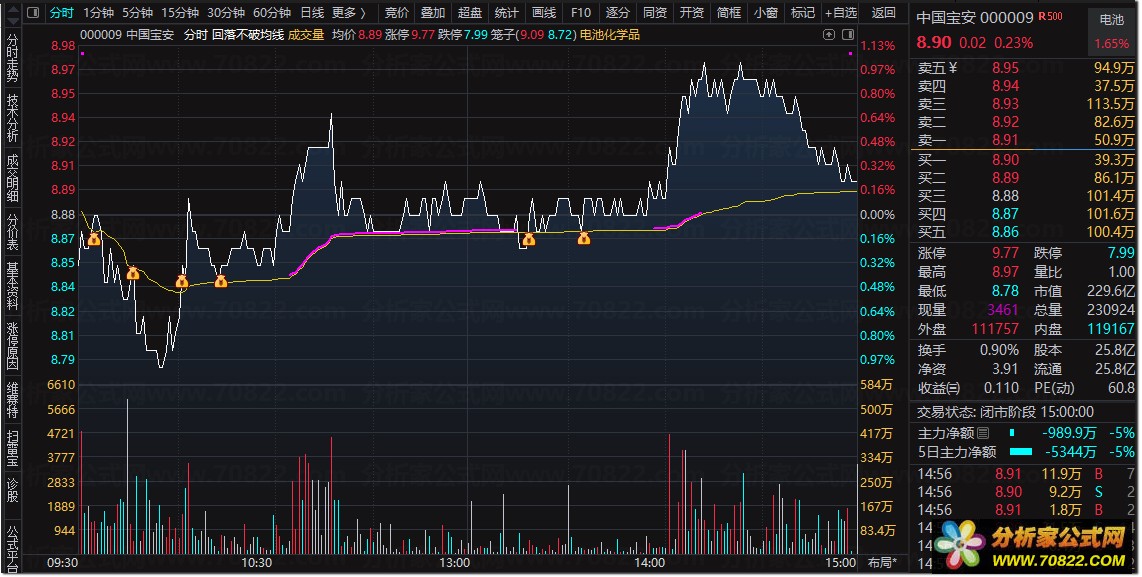This screenshot has width=1142, height=577.
Task: Click the 卖五 volume 94.9万
Action: (x=1114, y=68)
